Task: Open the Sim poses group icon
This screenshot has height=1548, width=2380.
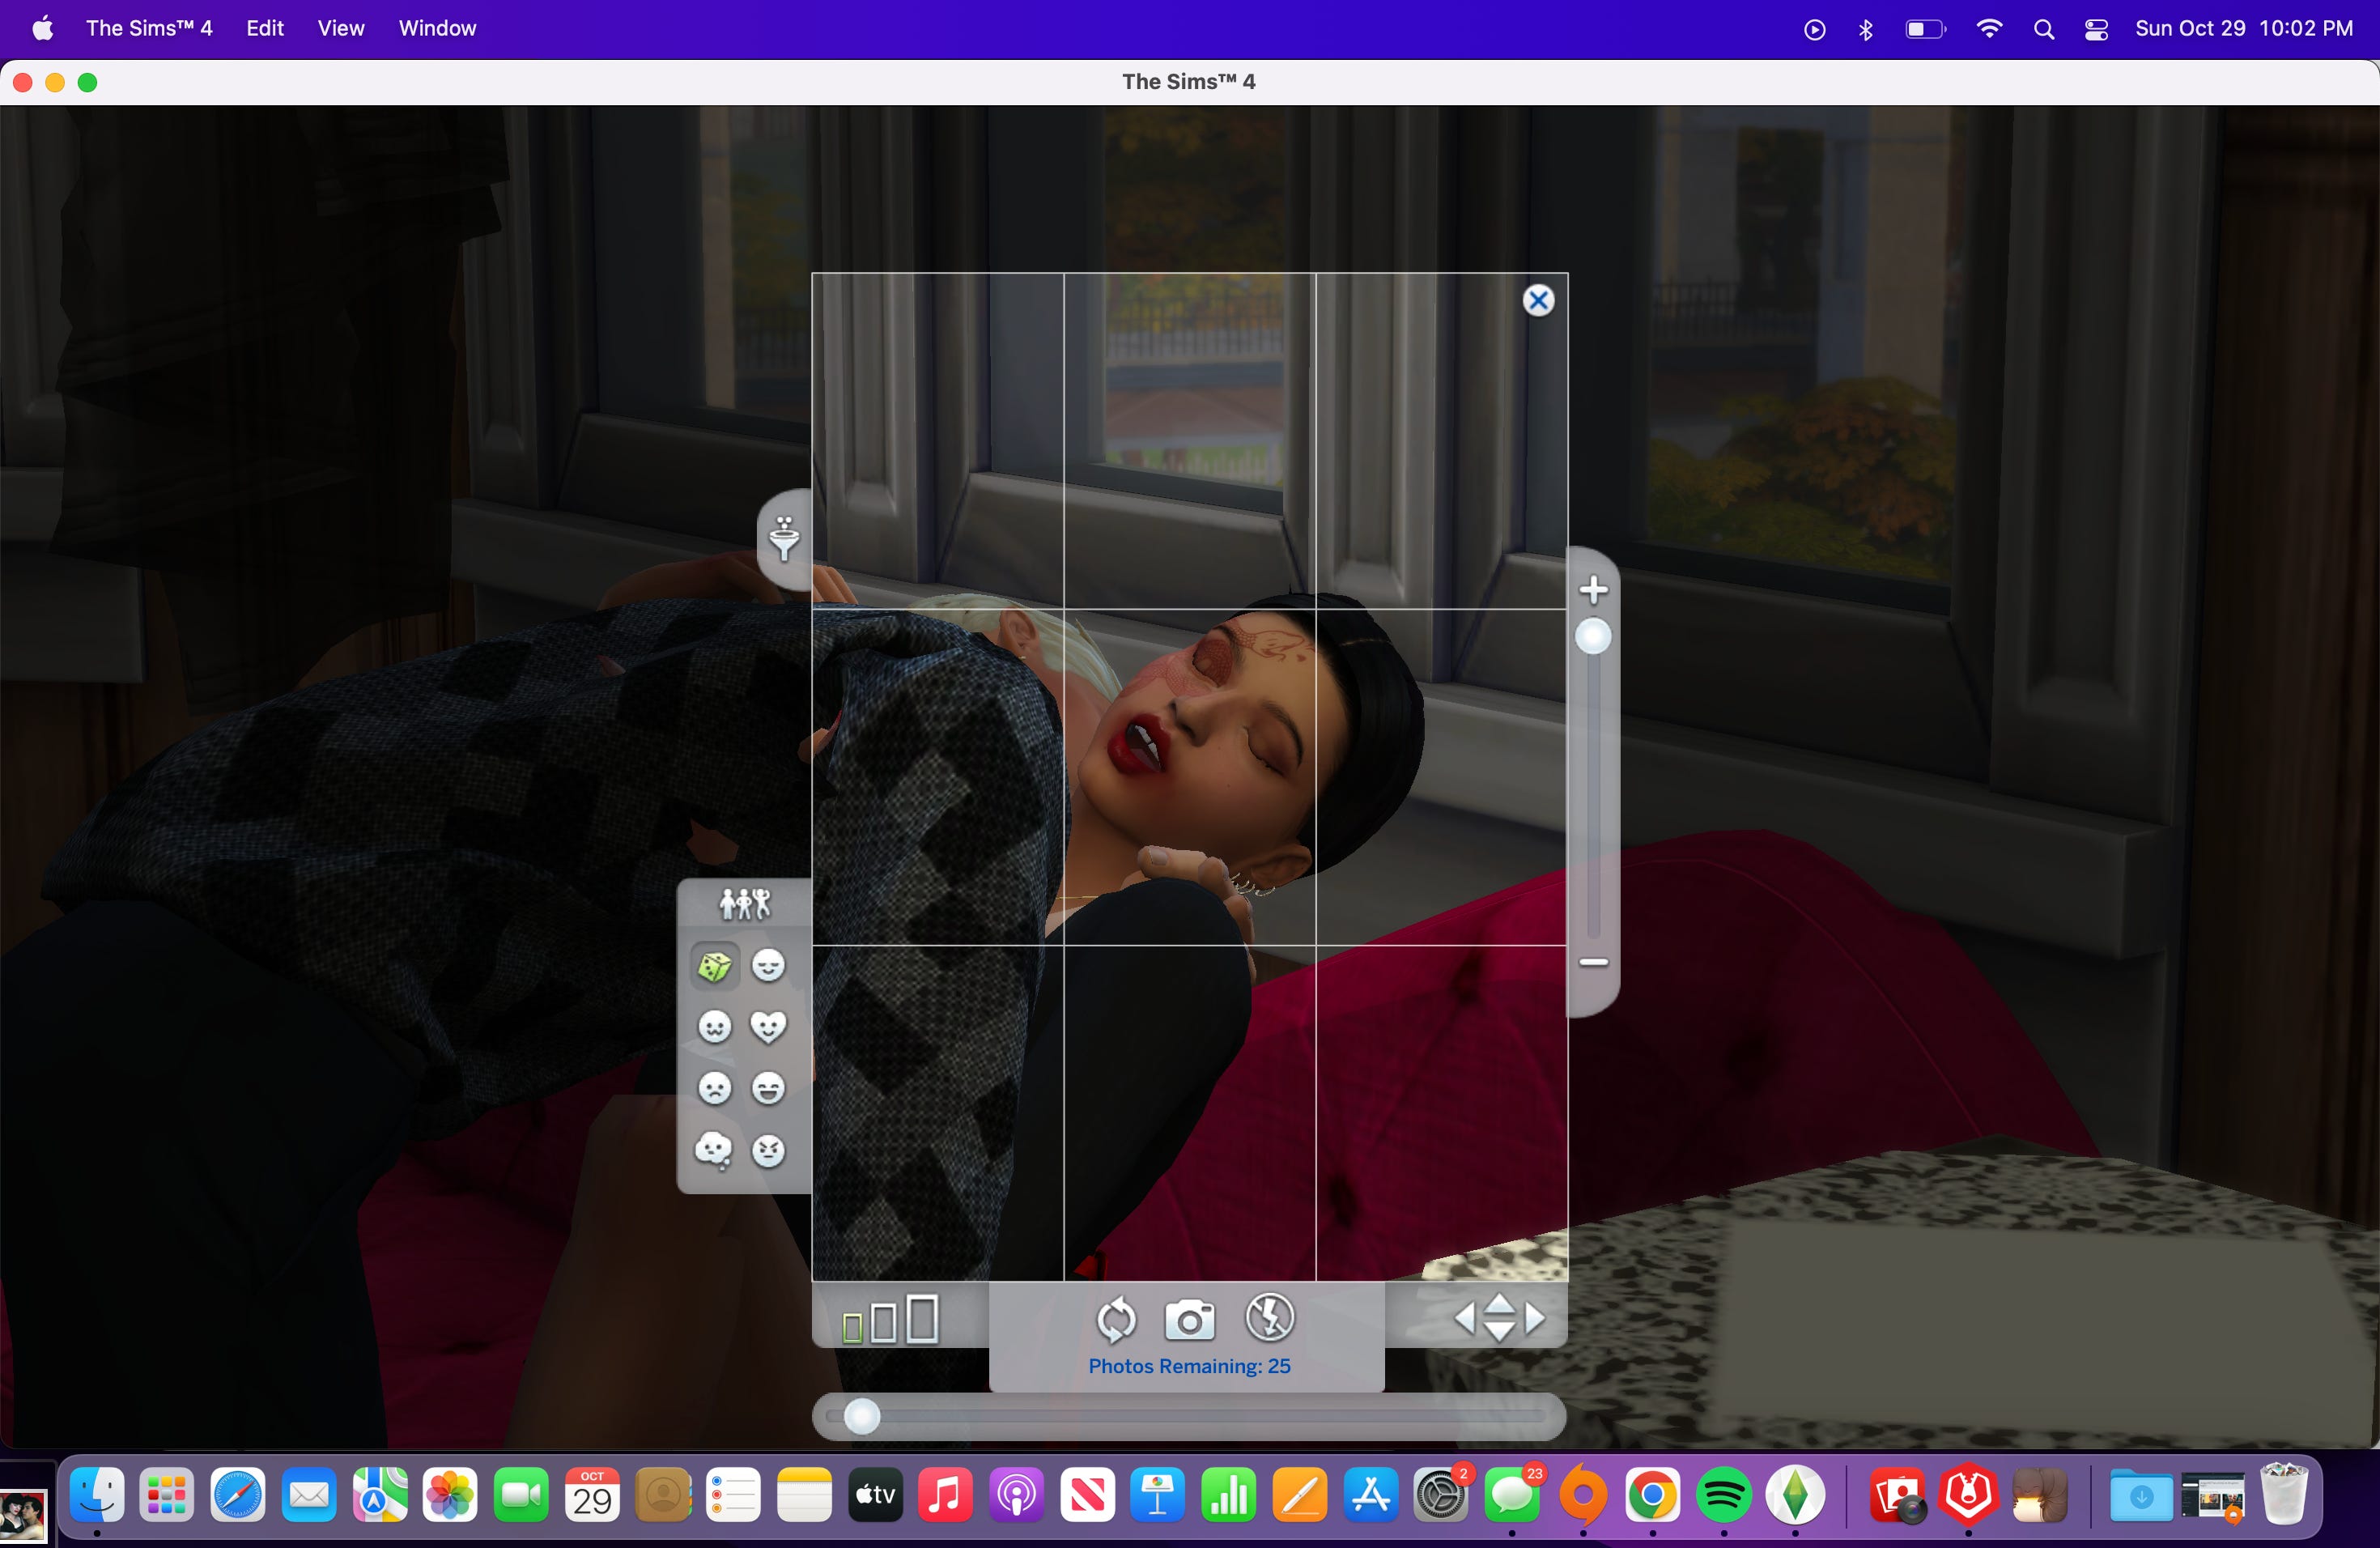Action: [x=745, y=904]
